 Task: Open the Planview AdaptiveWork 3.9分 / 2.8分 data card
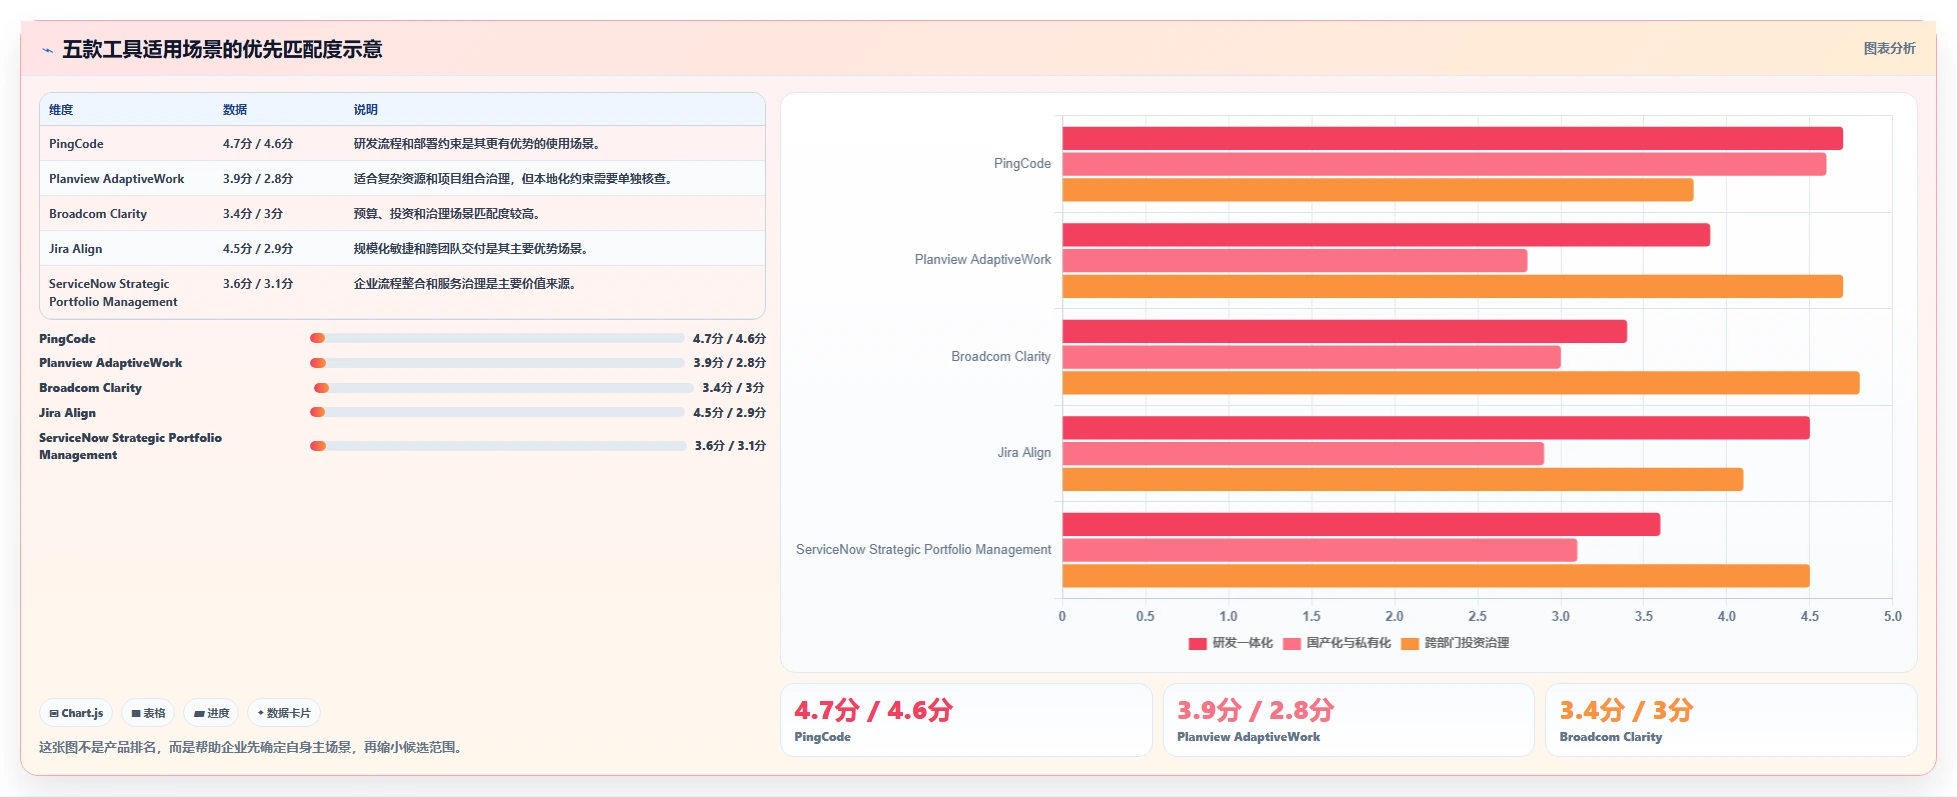click(1348, 720)
